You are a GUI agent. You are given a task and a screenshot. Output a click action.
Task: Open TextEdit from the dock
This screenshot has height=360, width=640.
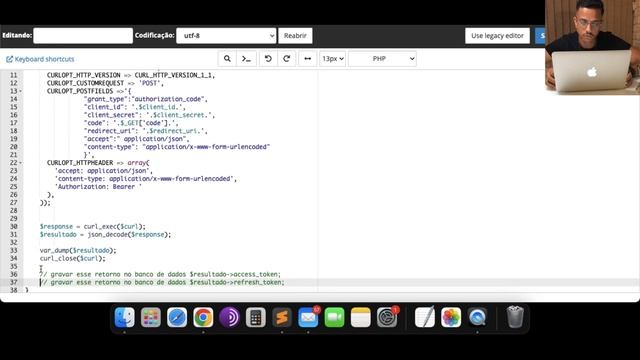[x=424, y=317]
